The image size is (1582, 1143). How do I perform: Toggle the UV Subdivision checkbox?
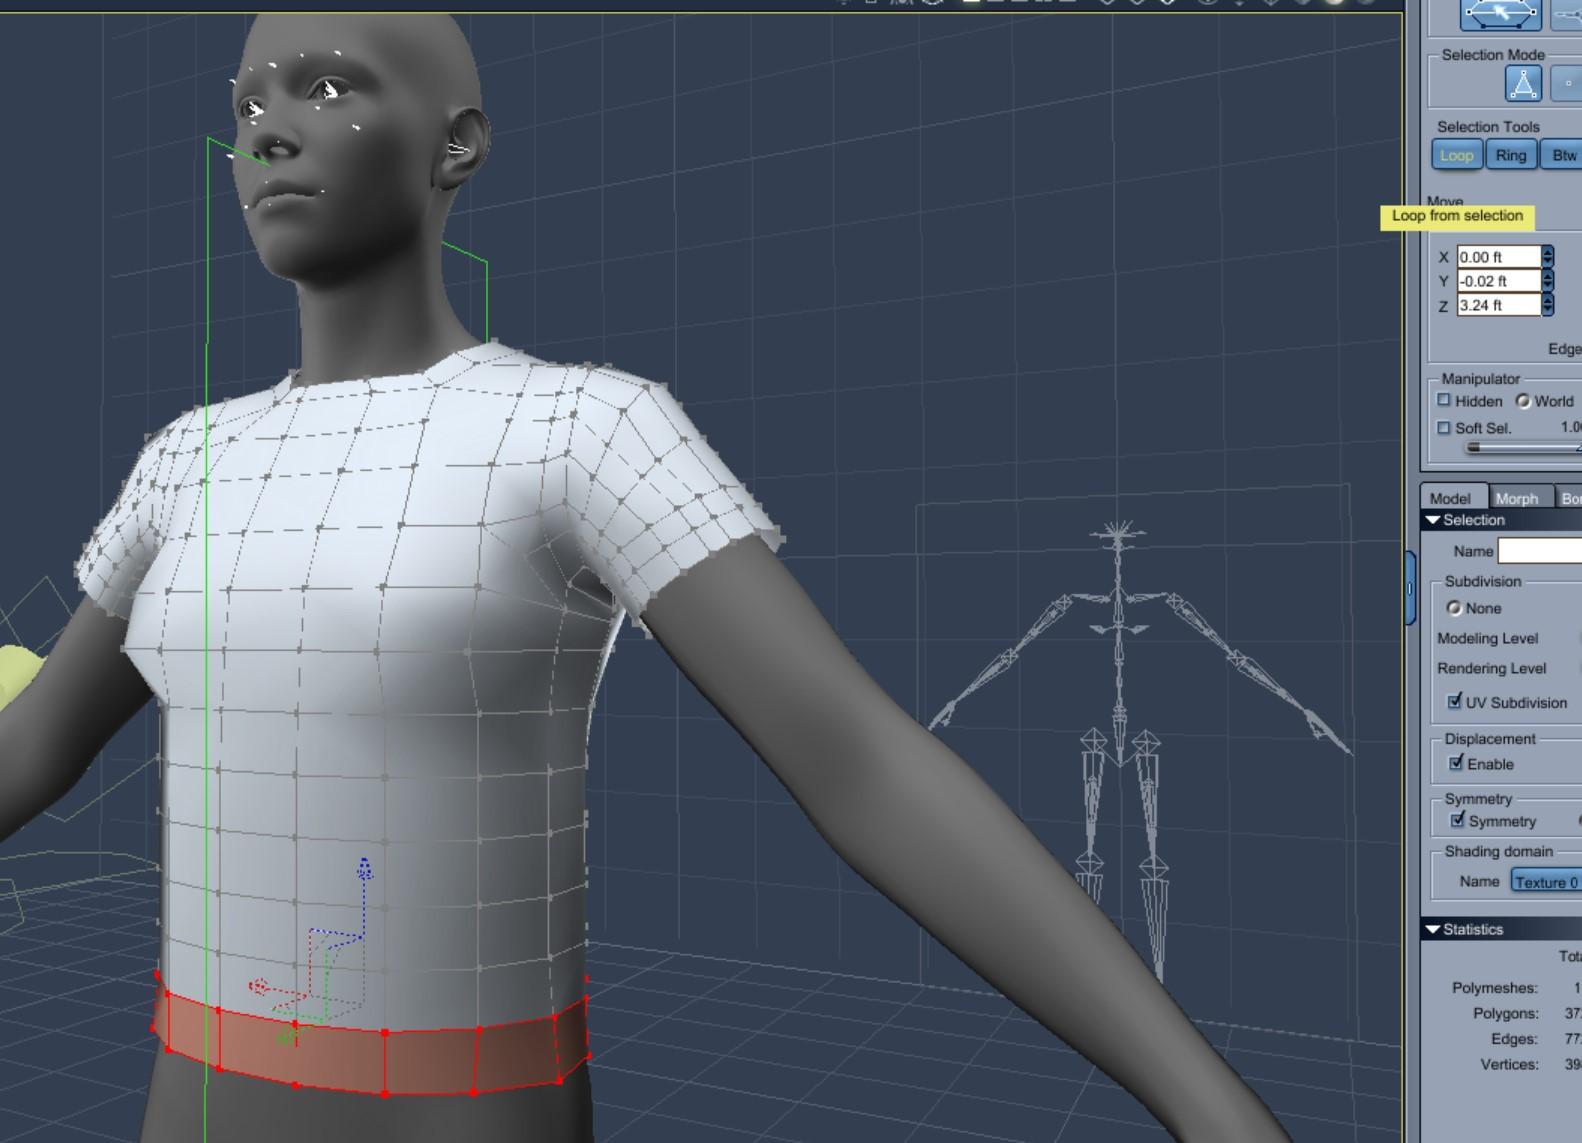point(1455,702)
